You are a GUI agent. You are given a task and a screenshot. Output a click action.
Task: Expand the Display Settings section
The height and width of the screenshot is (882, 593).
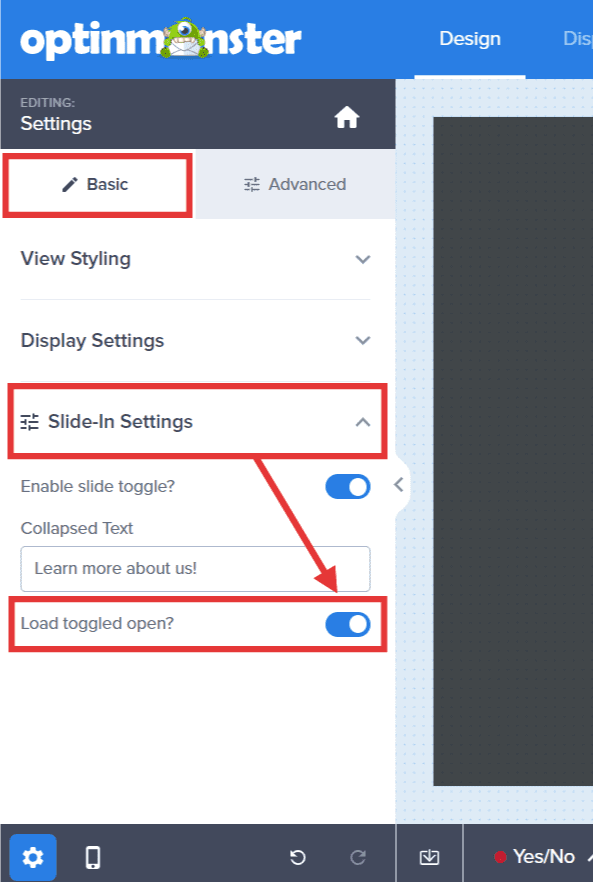(195, 340)
